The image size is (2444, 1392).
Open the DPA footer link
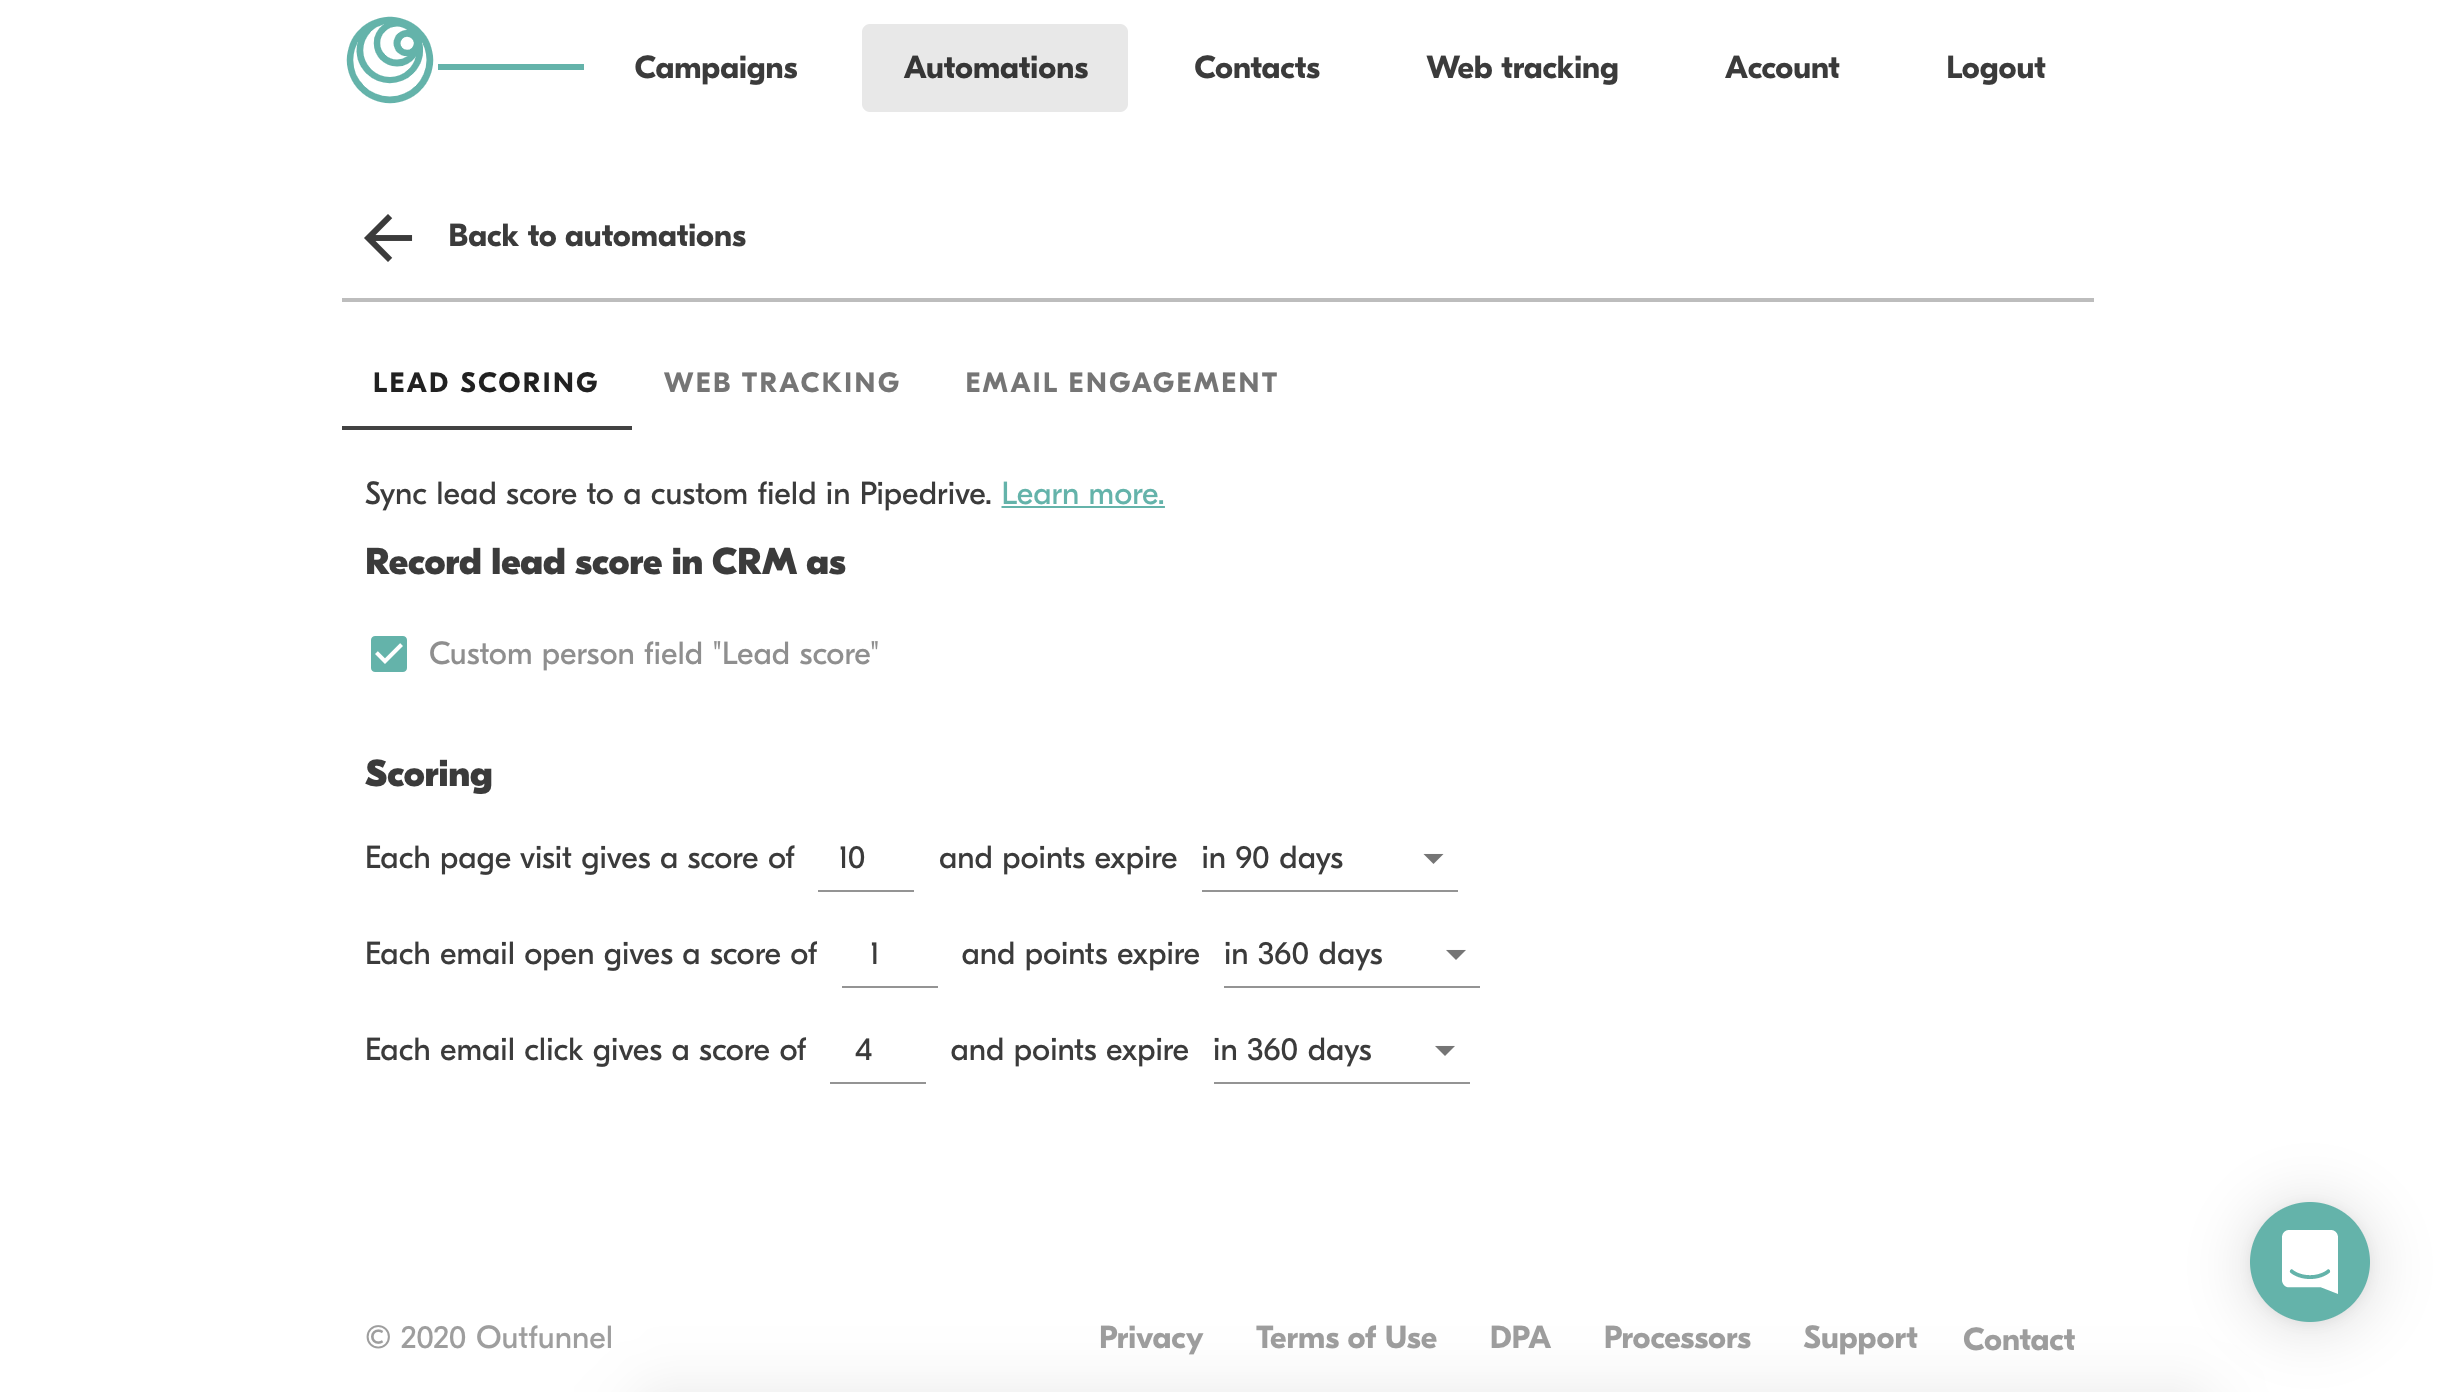pos(1520,1338)
